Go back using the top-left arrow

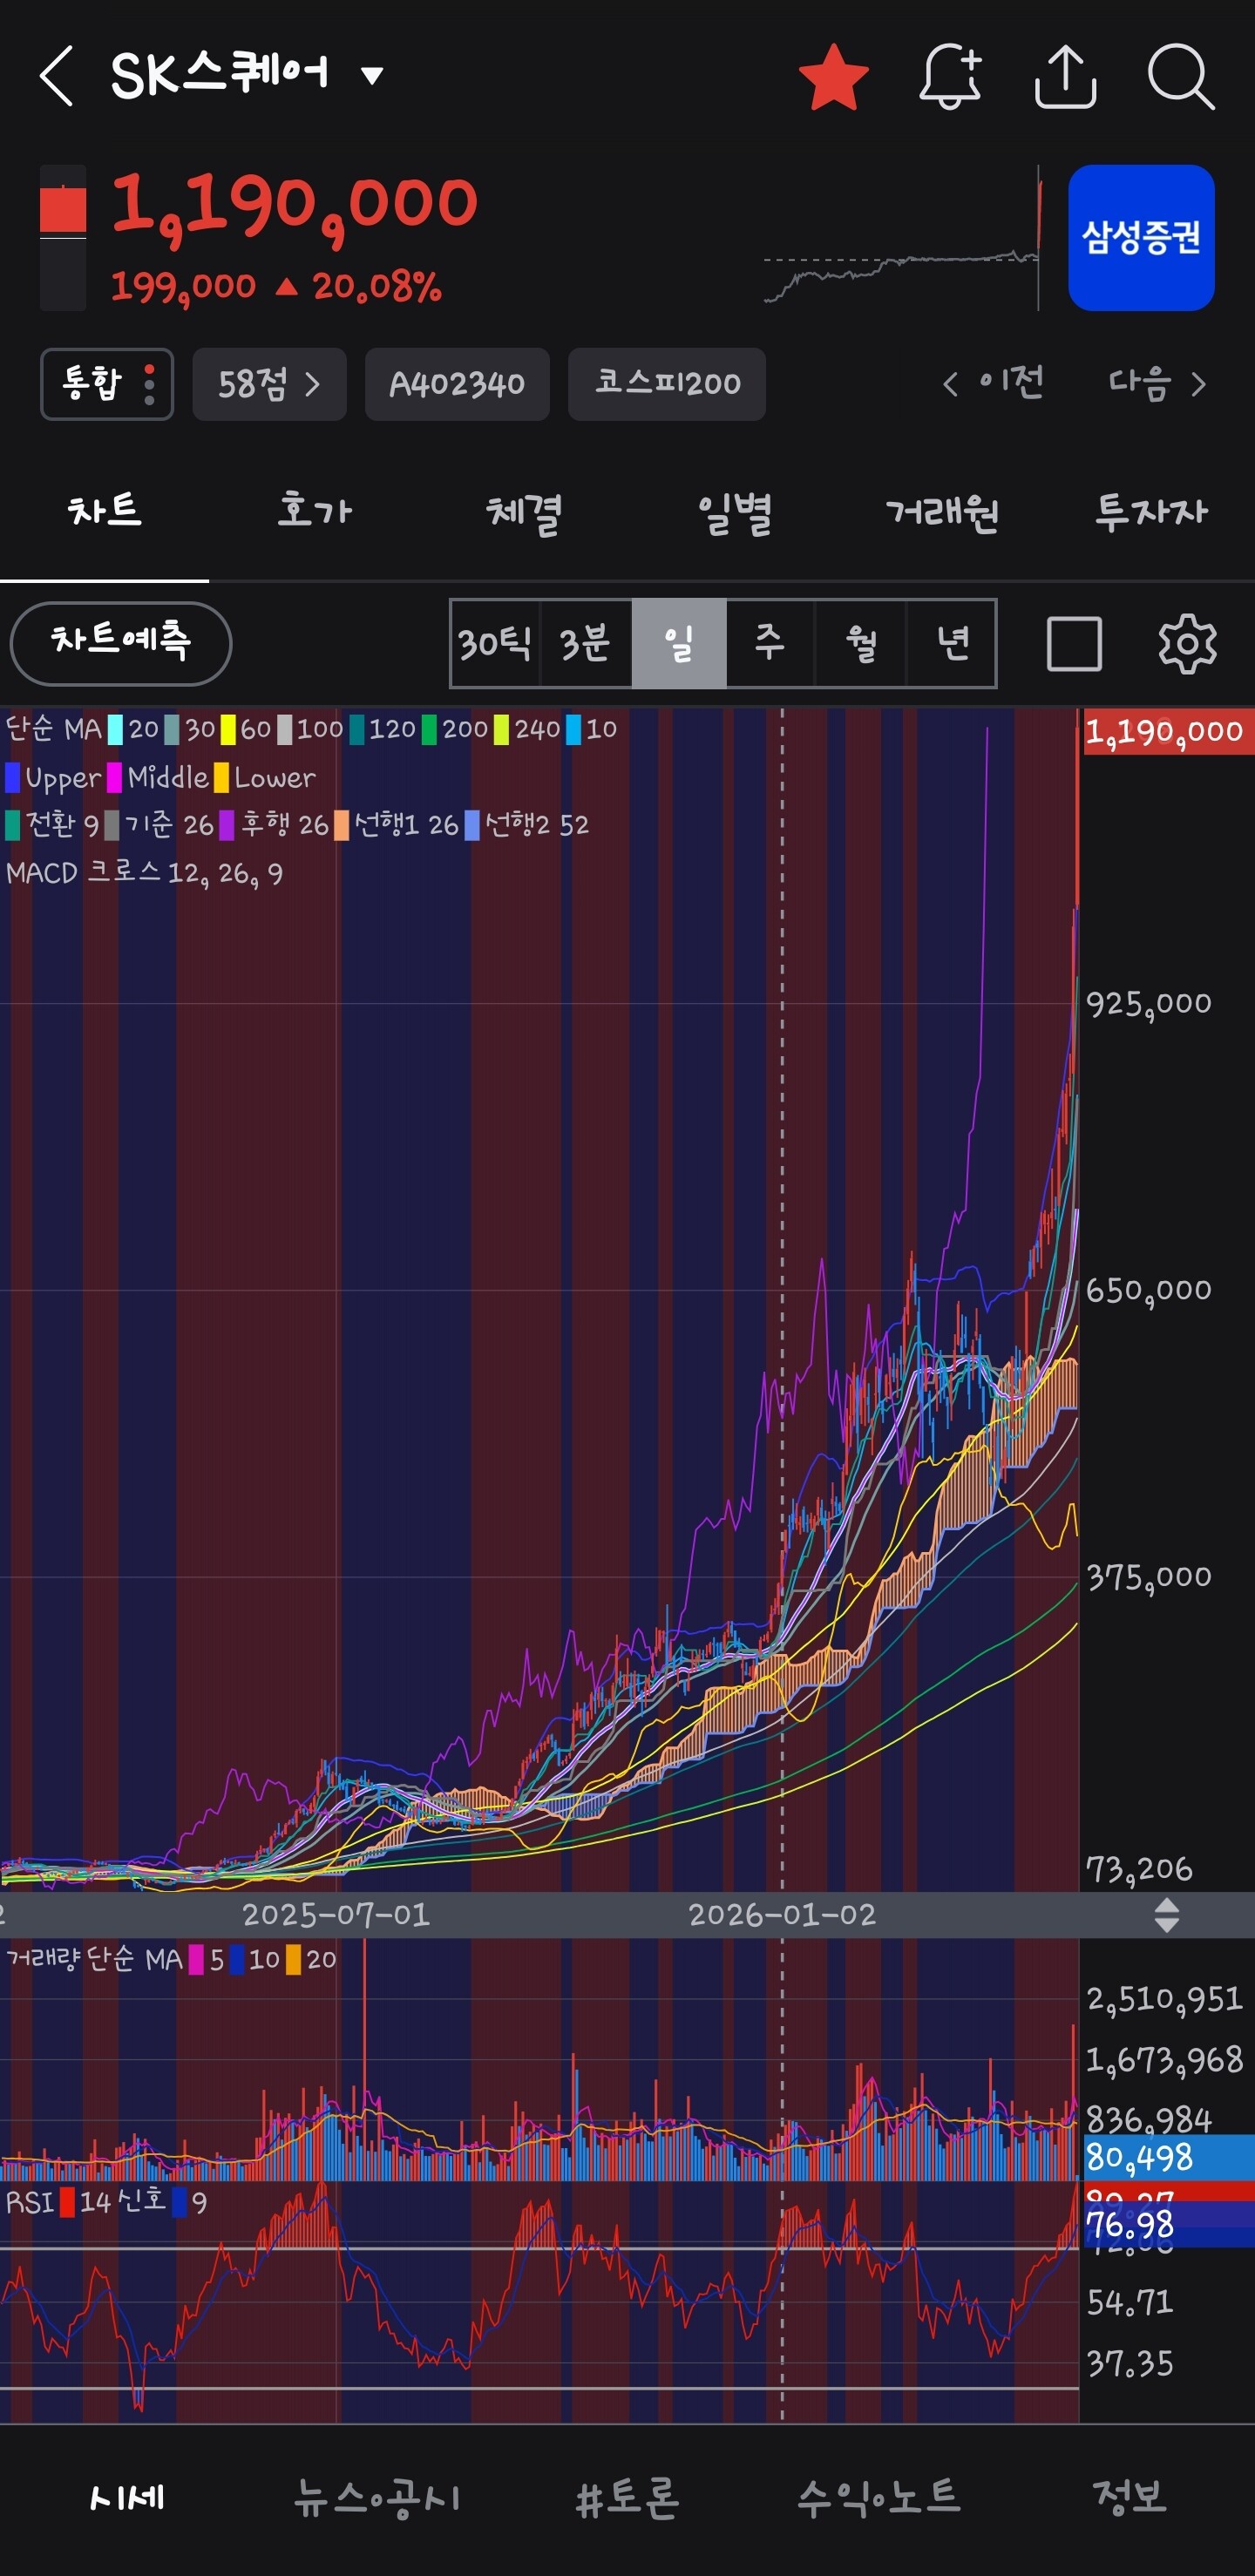point(57,75)
